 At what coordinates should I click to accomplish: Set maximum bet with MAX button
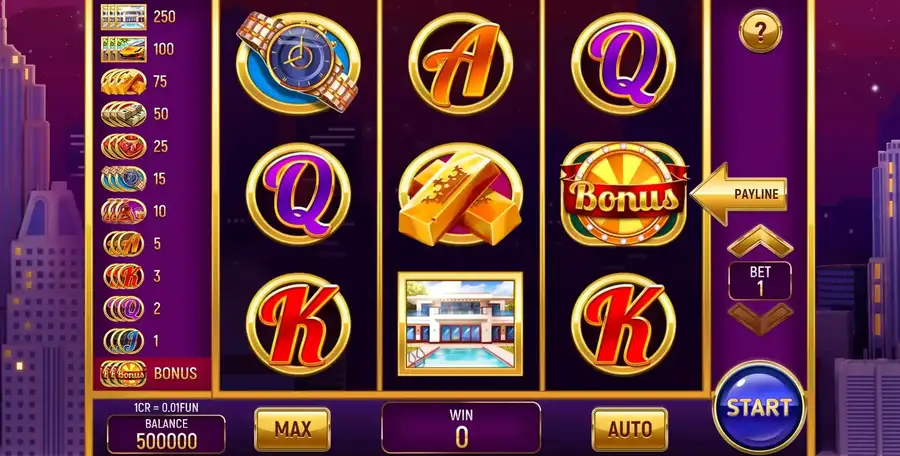(292, 429)
